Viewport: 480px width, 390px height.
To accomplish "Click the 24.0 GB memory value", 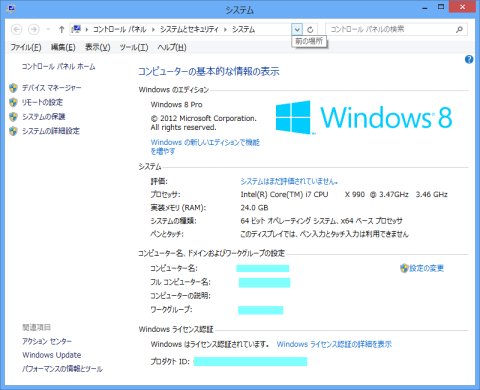I will [x=254, y=208].
